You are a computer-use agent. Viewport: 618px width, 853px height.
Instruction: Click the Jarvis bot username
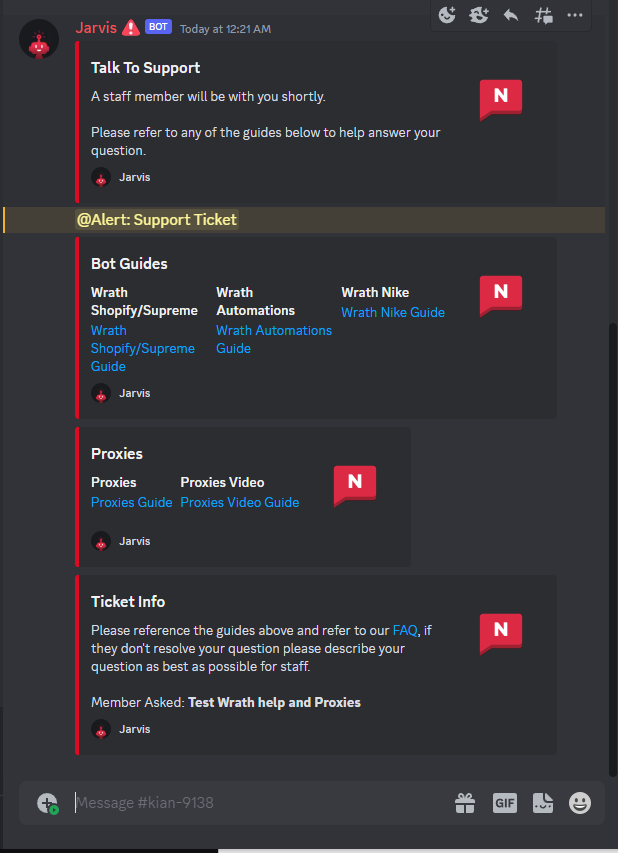96,27
